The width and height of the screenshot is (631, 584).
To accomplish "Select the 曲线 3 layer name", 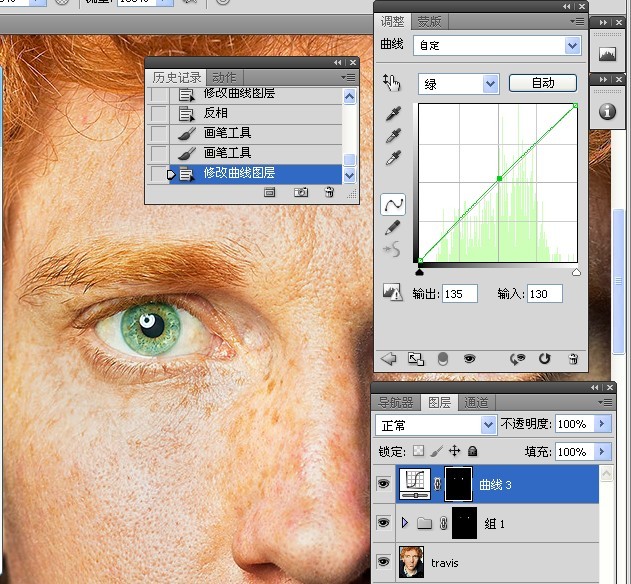I will pyautogui.click(x=495, y=485).
